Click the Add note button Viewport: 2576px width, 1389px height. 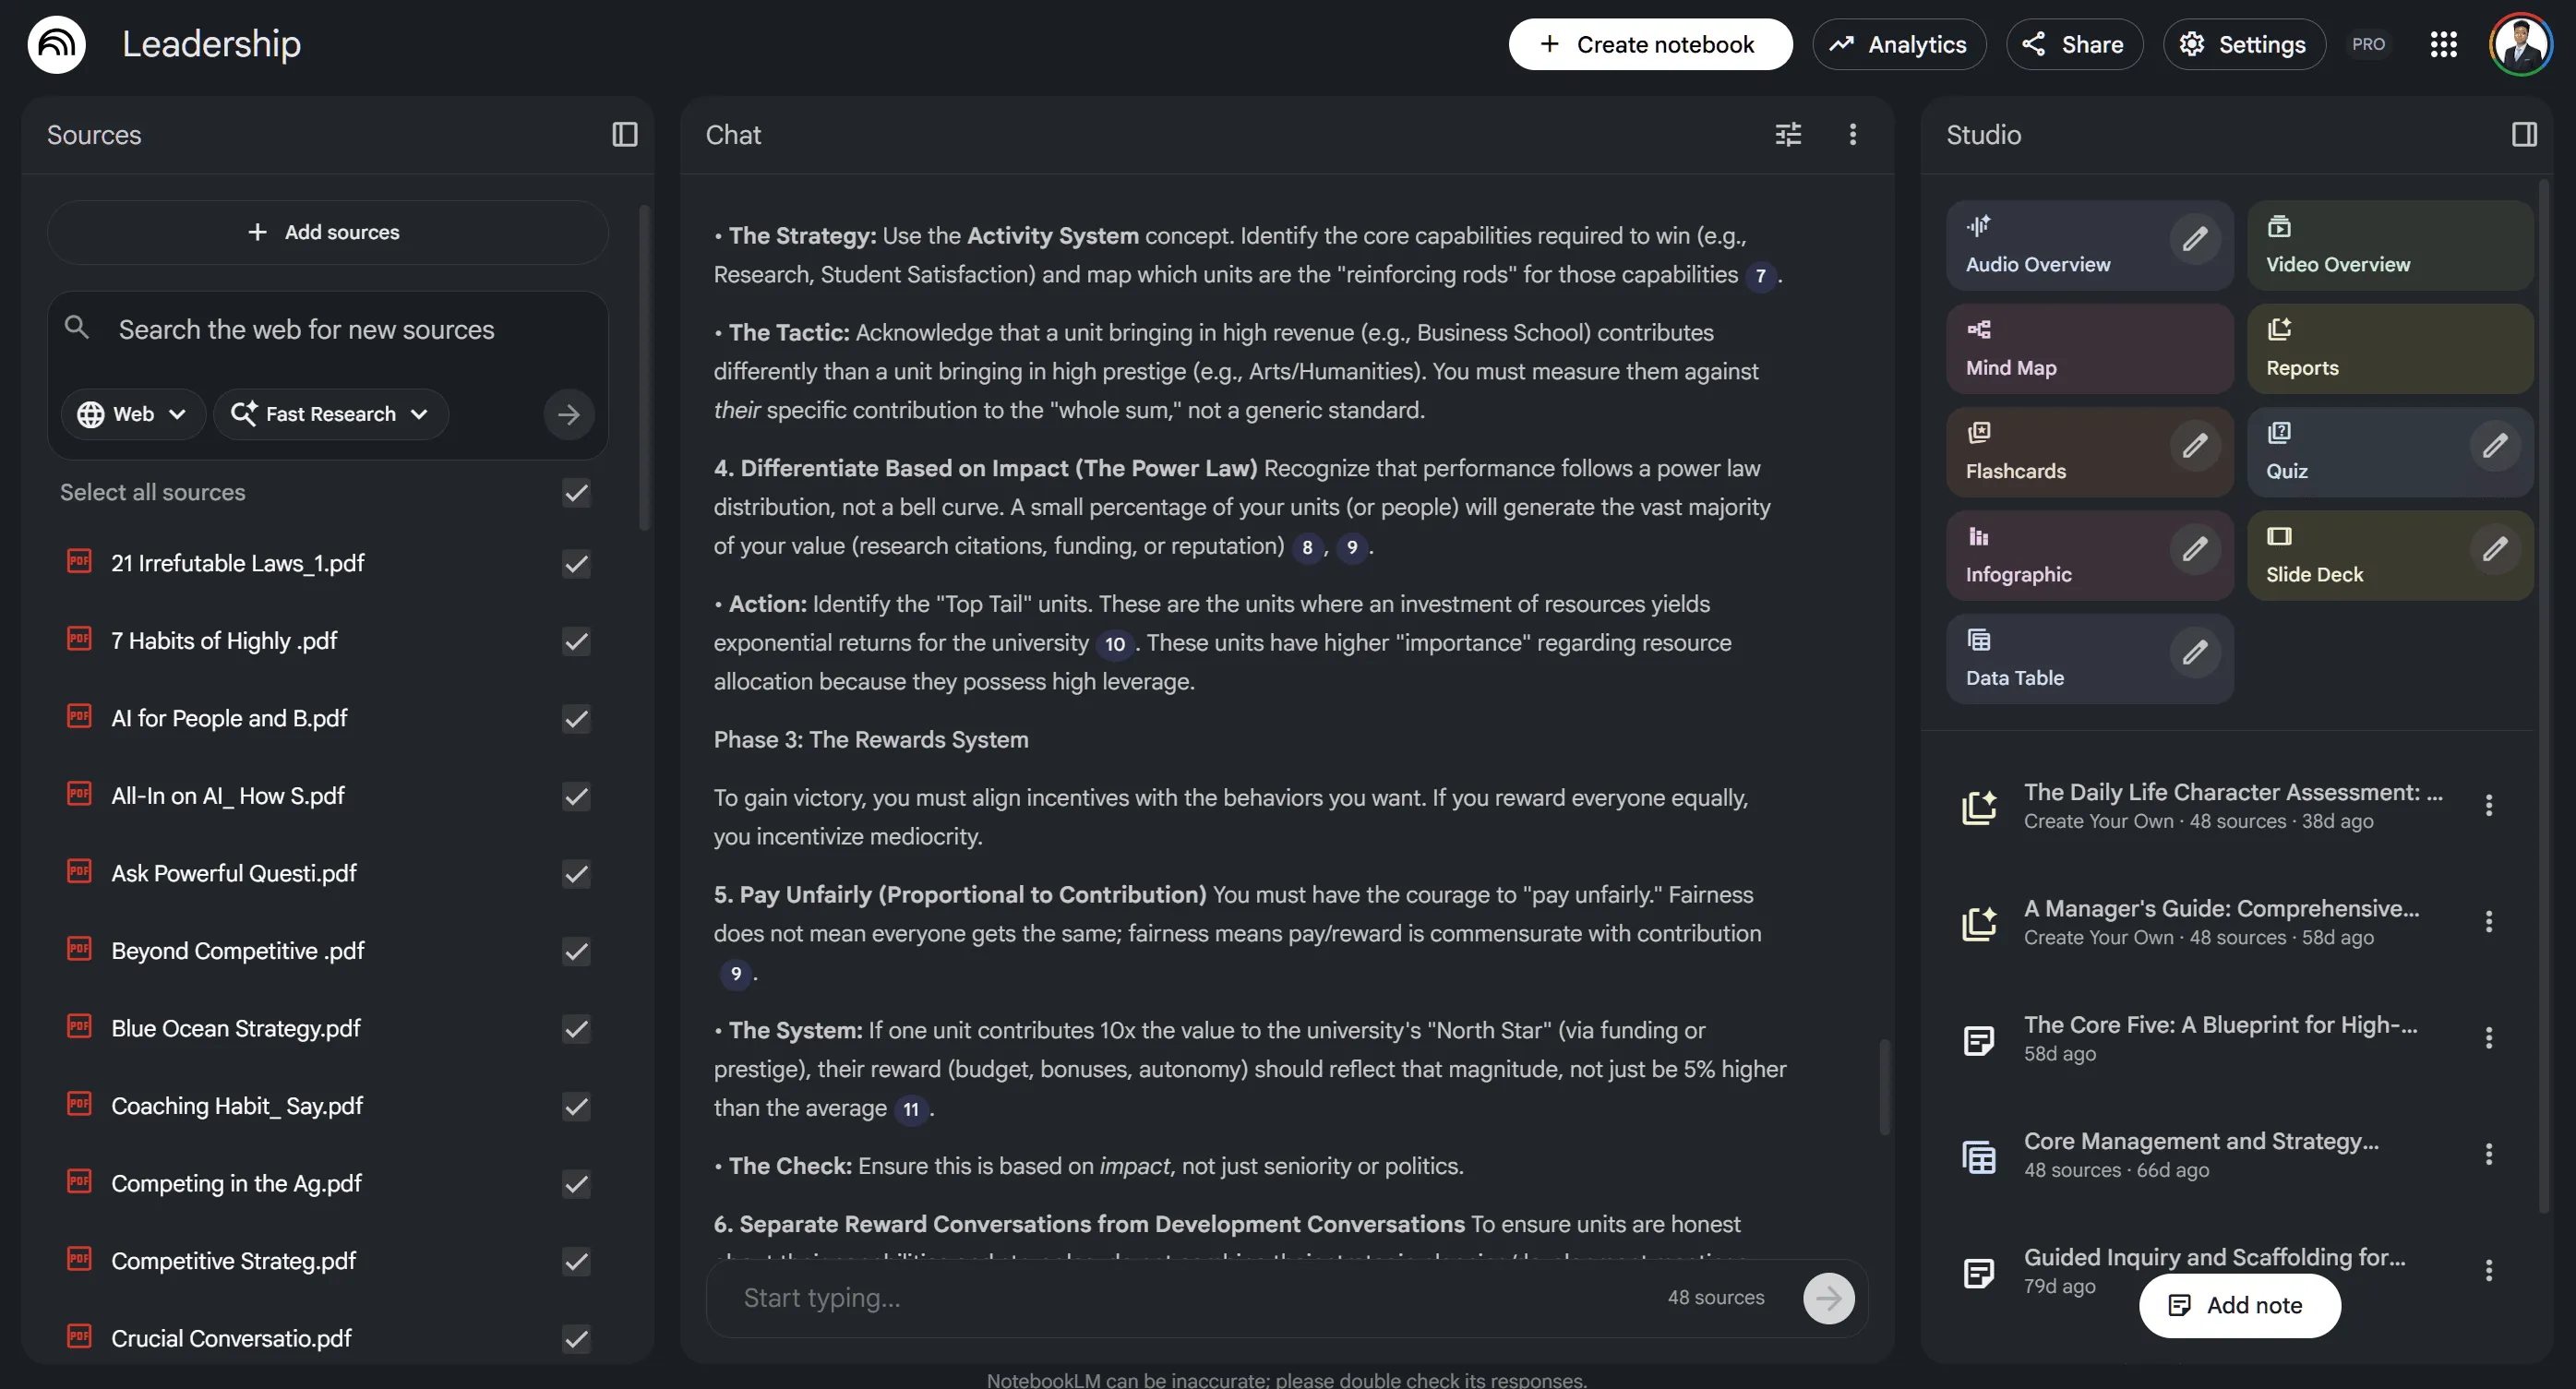(2239, 1305)
